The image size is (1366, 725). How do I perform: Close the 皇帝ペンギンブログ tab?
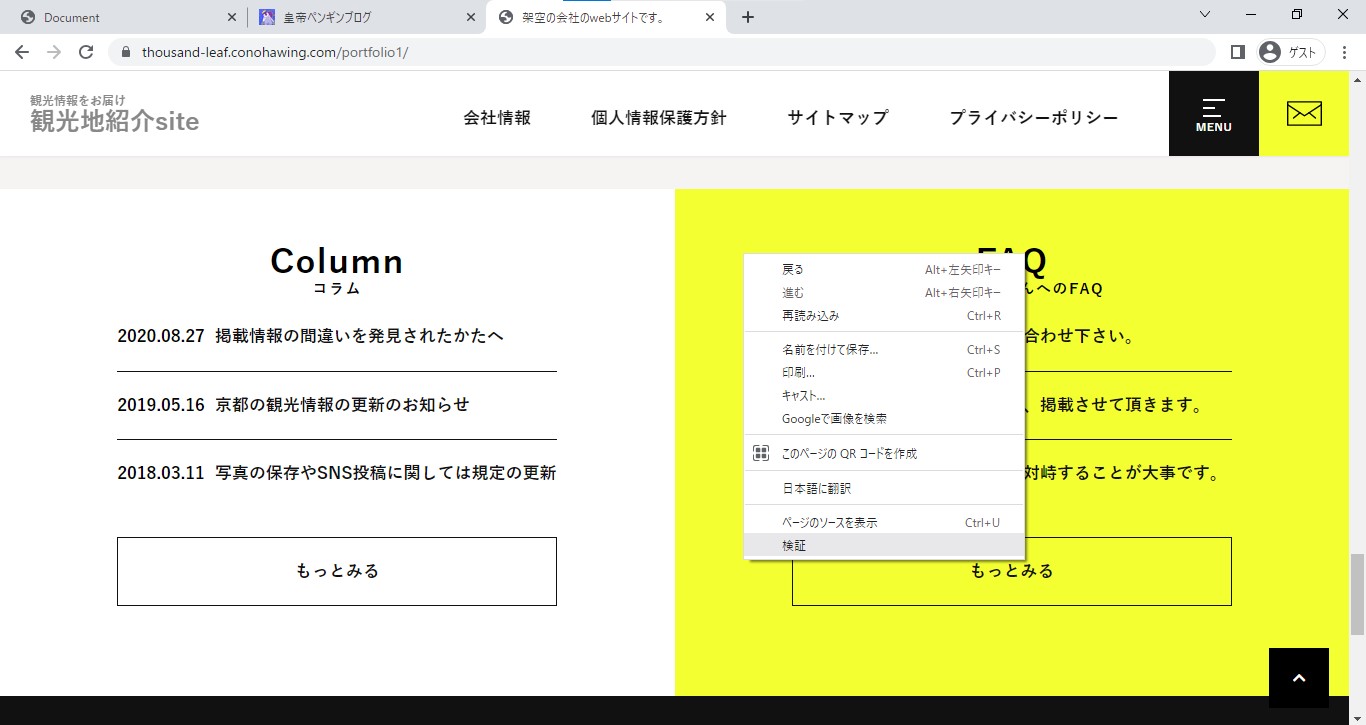pos(471,17)
